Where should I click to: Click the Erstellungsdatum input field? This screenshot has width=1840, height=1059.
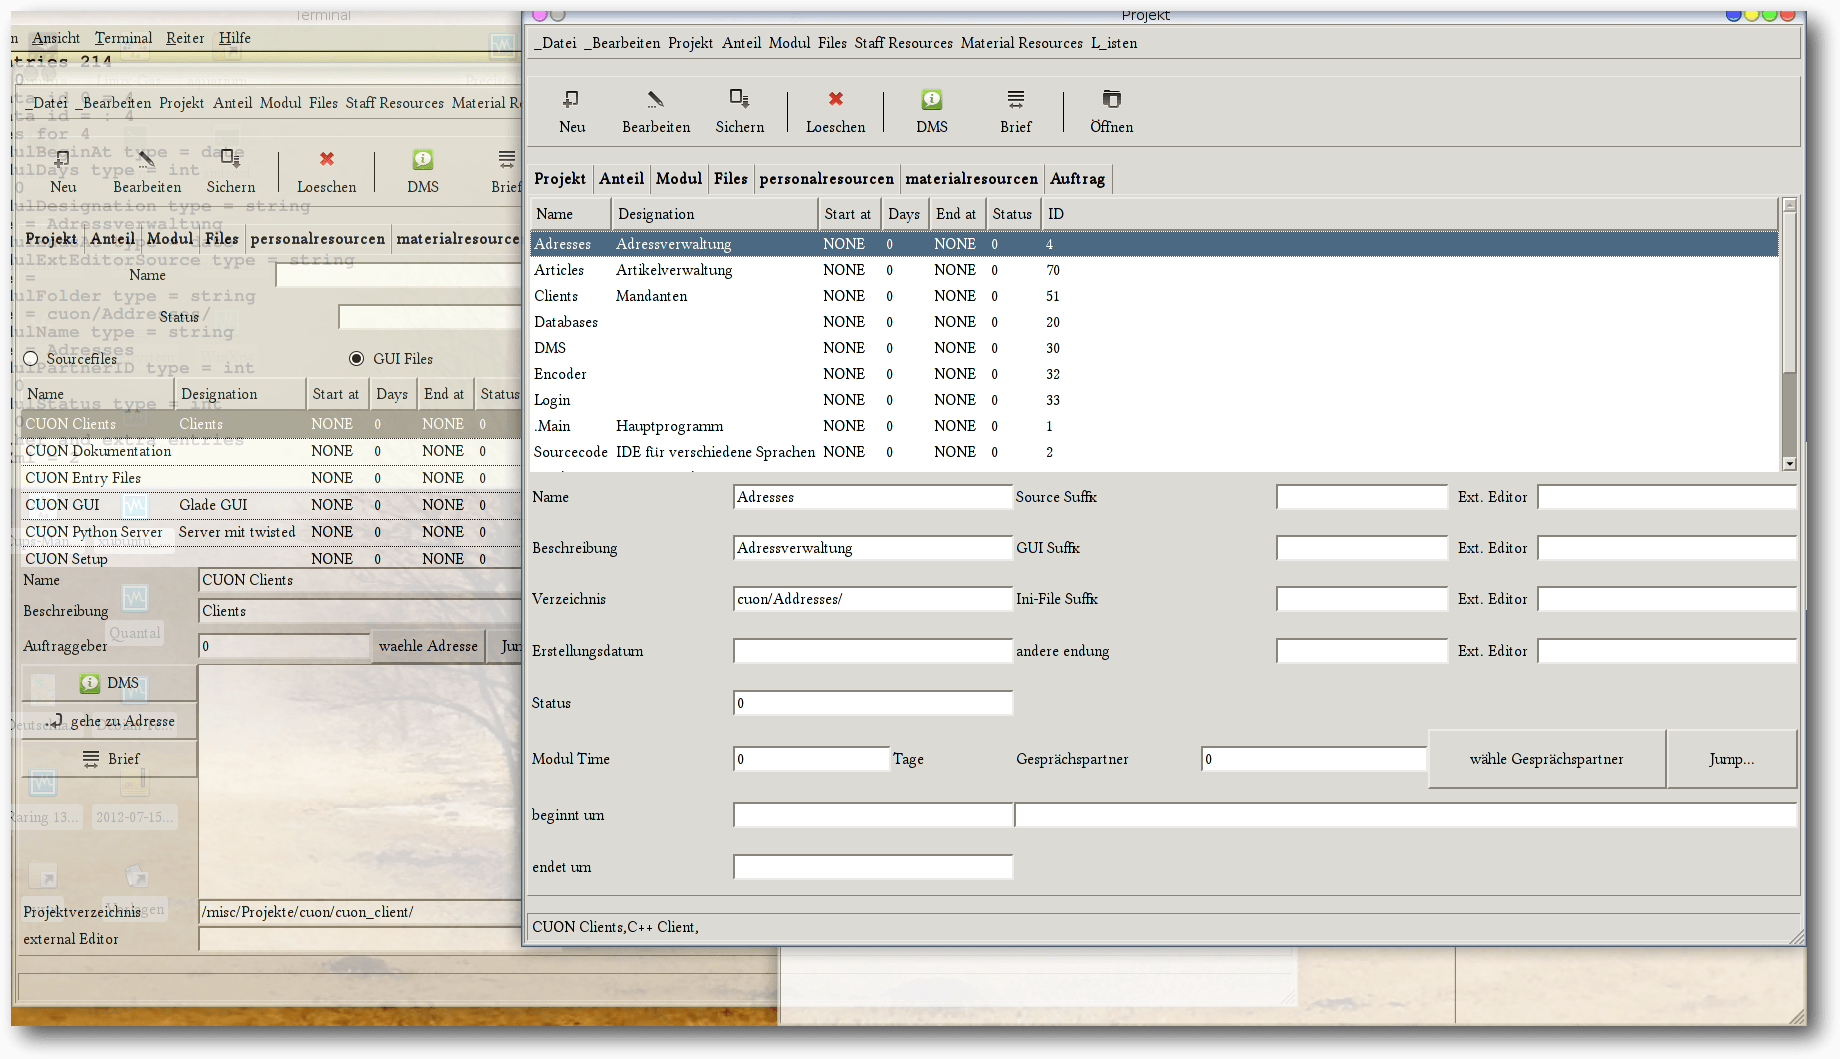[872, 651]
